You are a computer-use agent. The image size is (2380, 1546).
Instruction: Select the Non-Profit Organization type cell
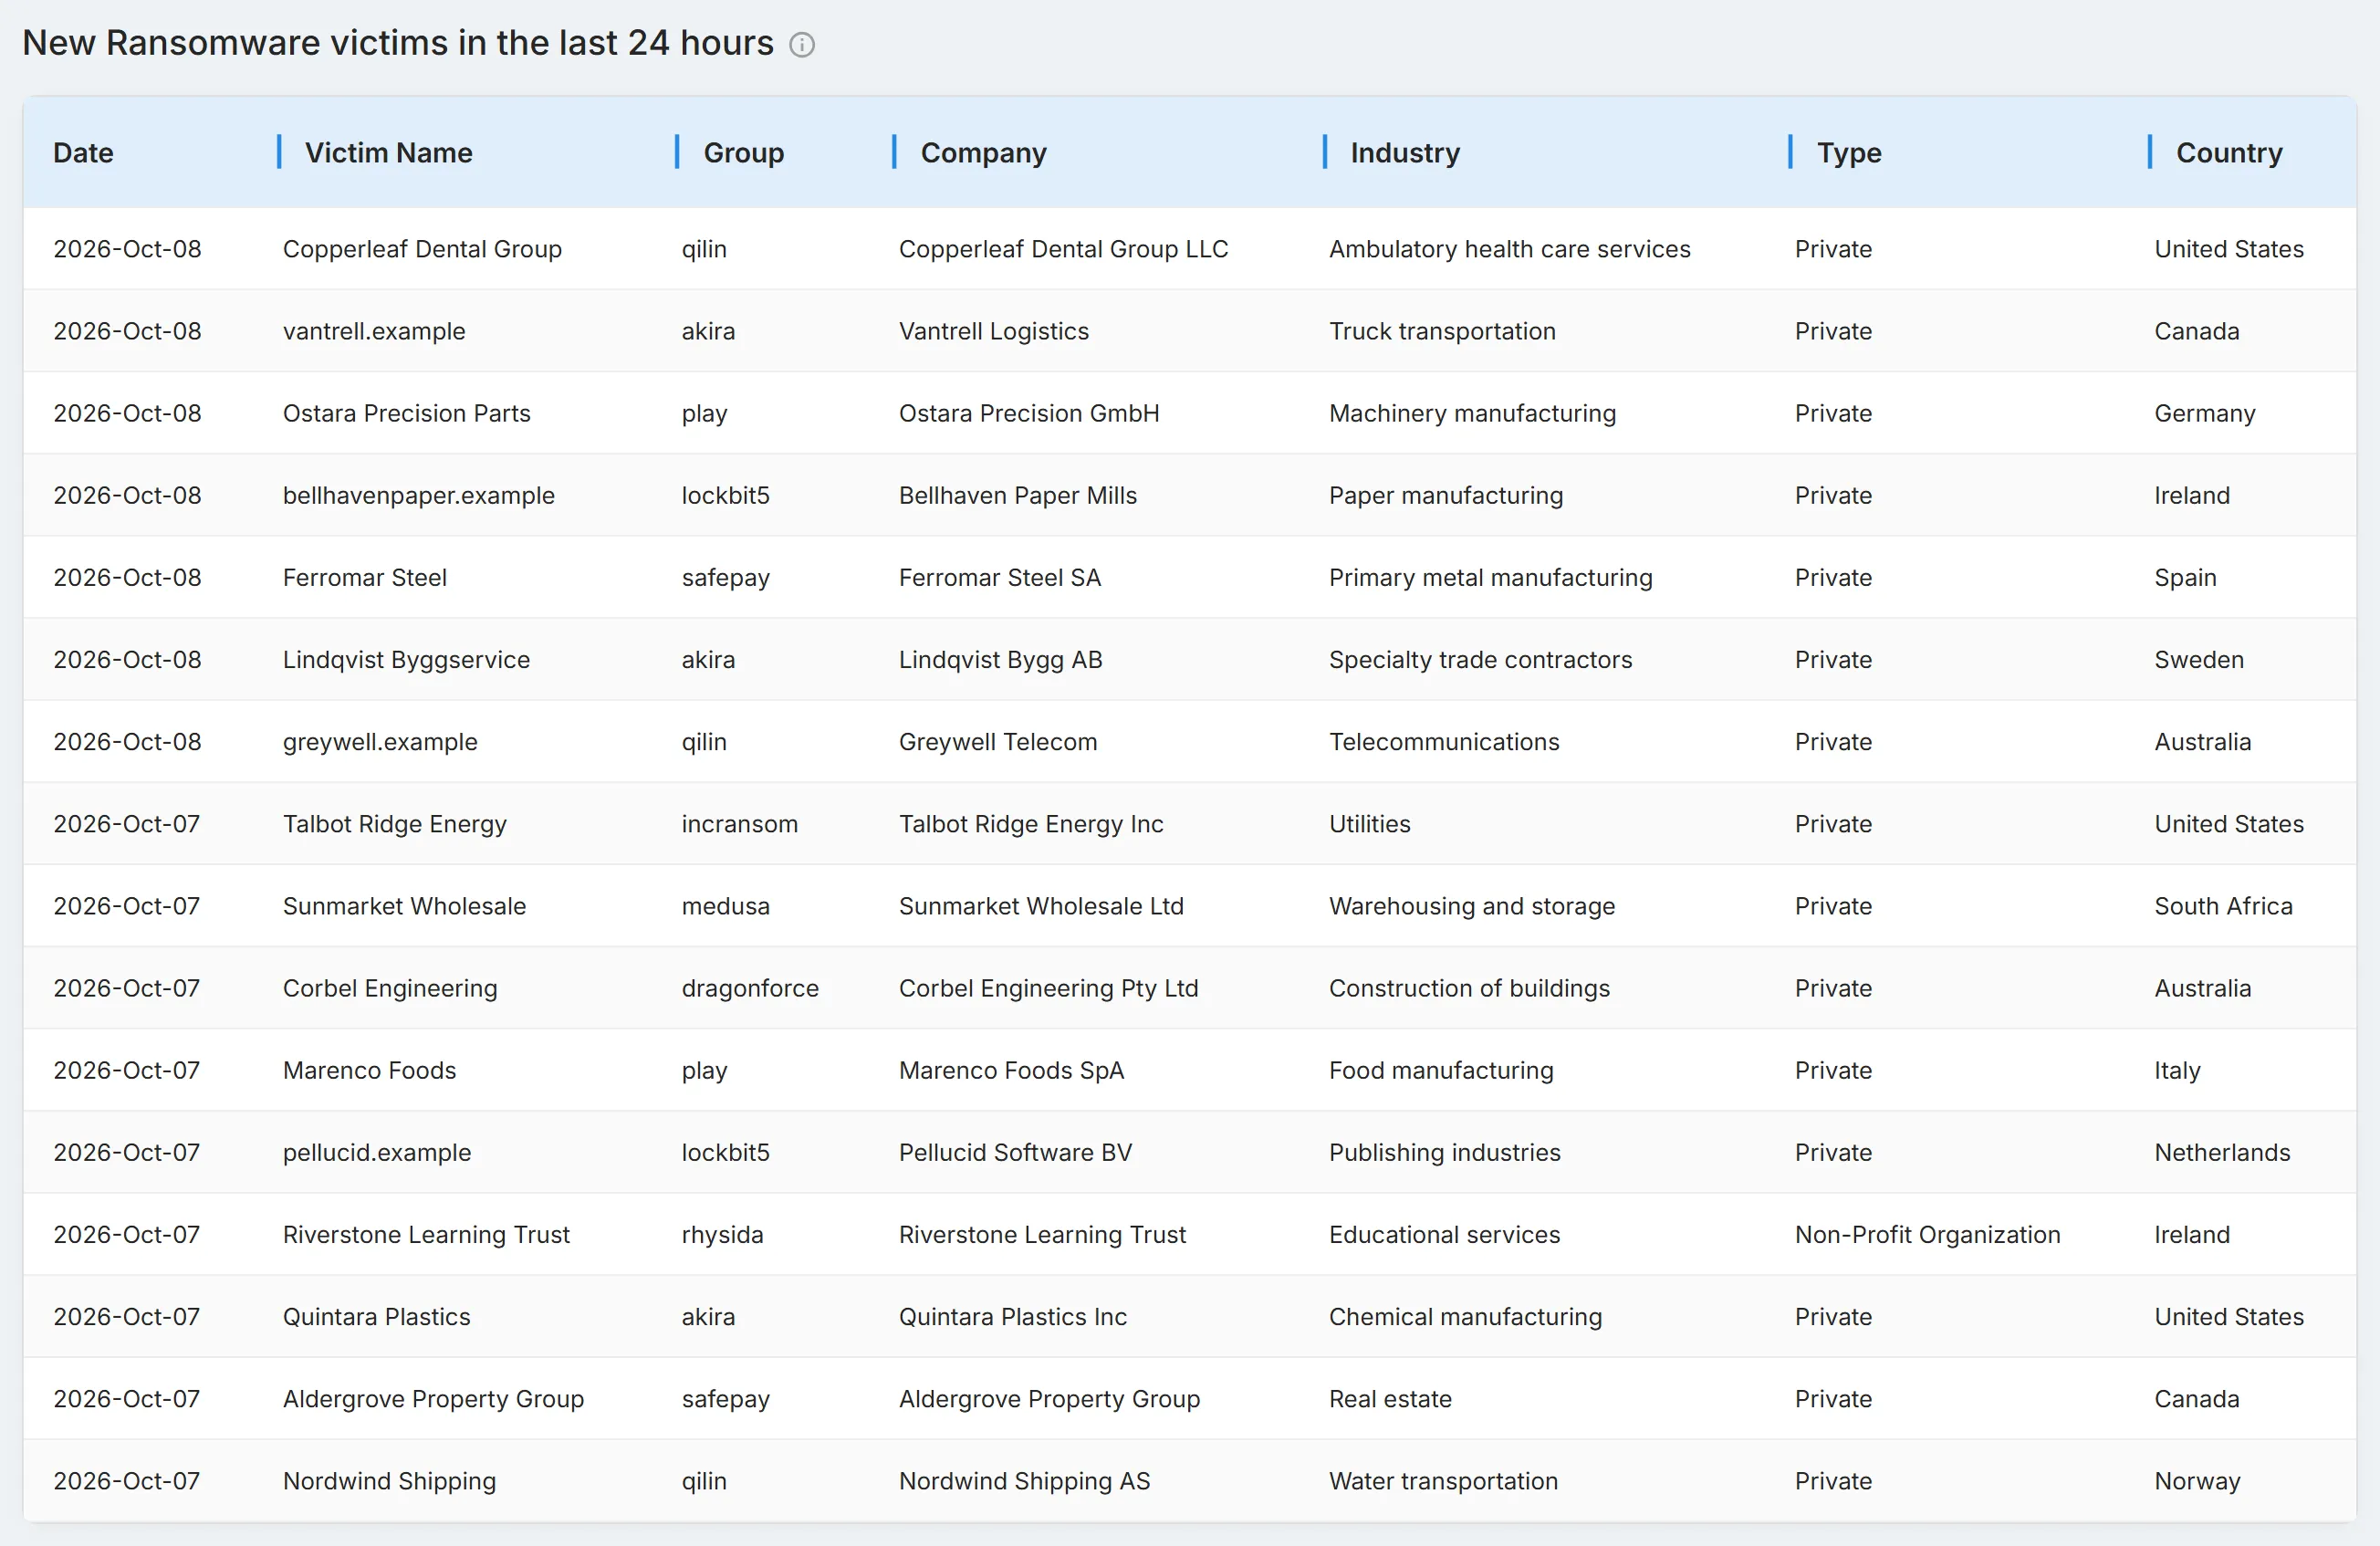point(1927,1234)
